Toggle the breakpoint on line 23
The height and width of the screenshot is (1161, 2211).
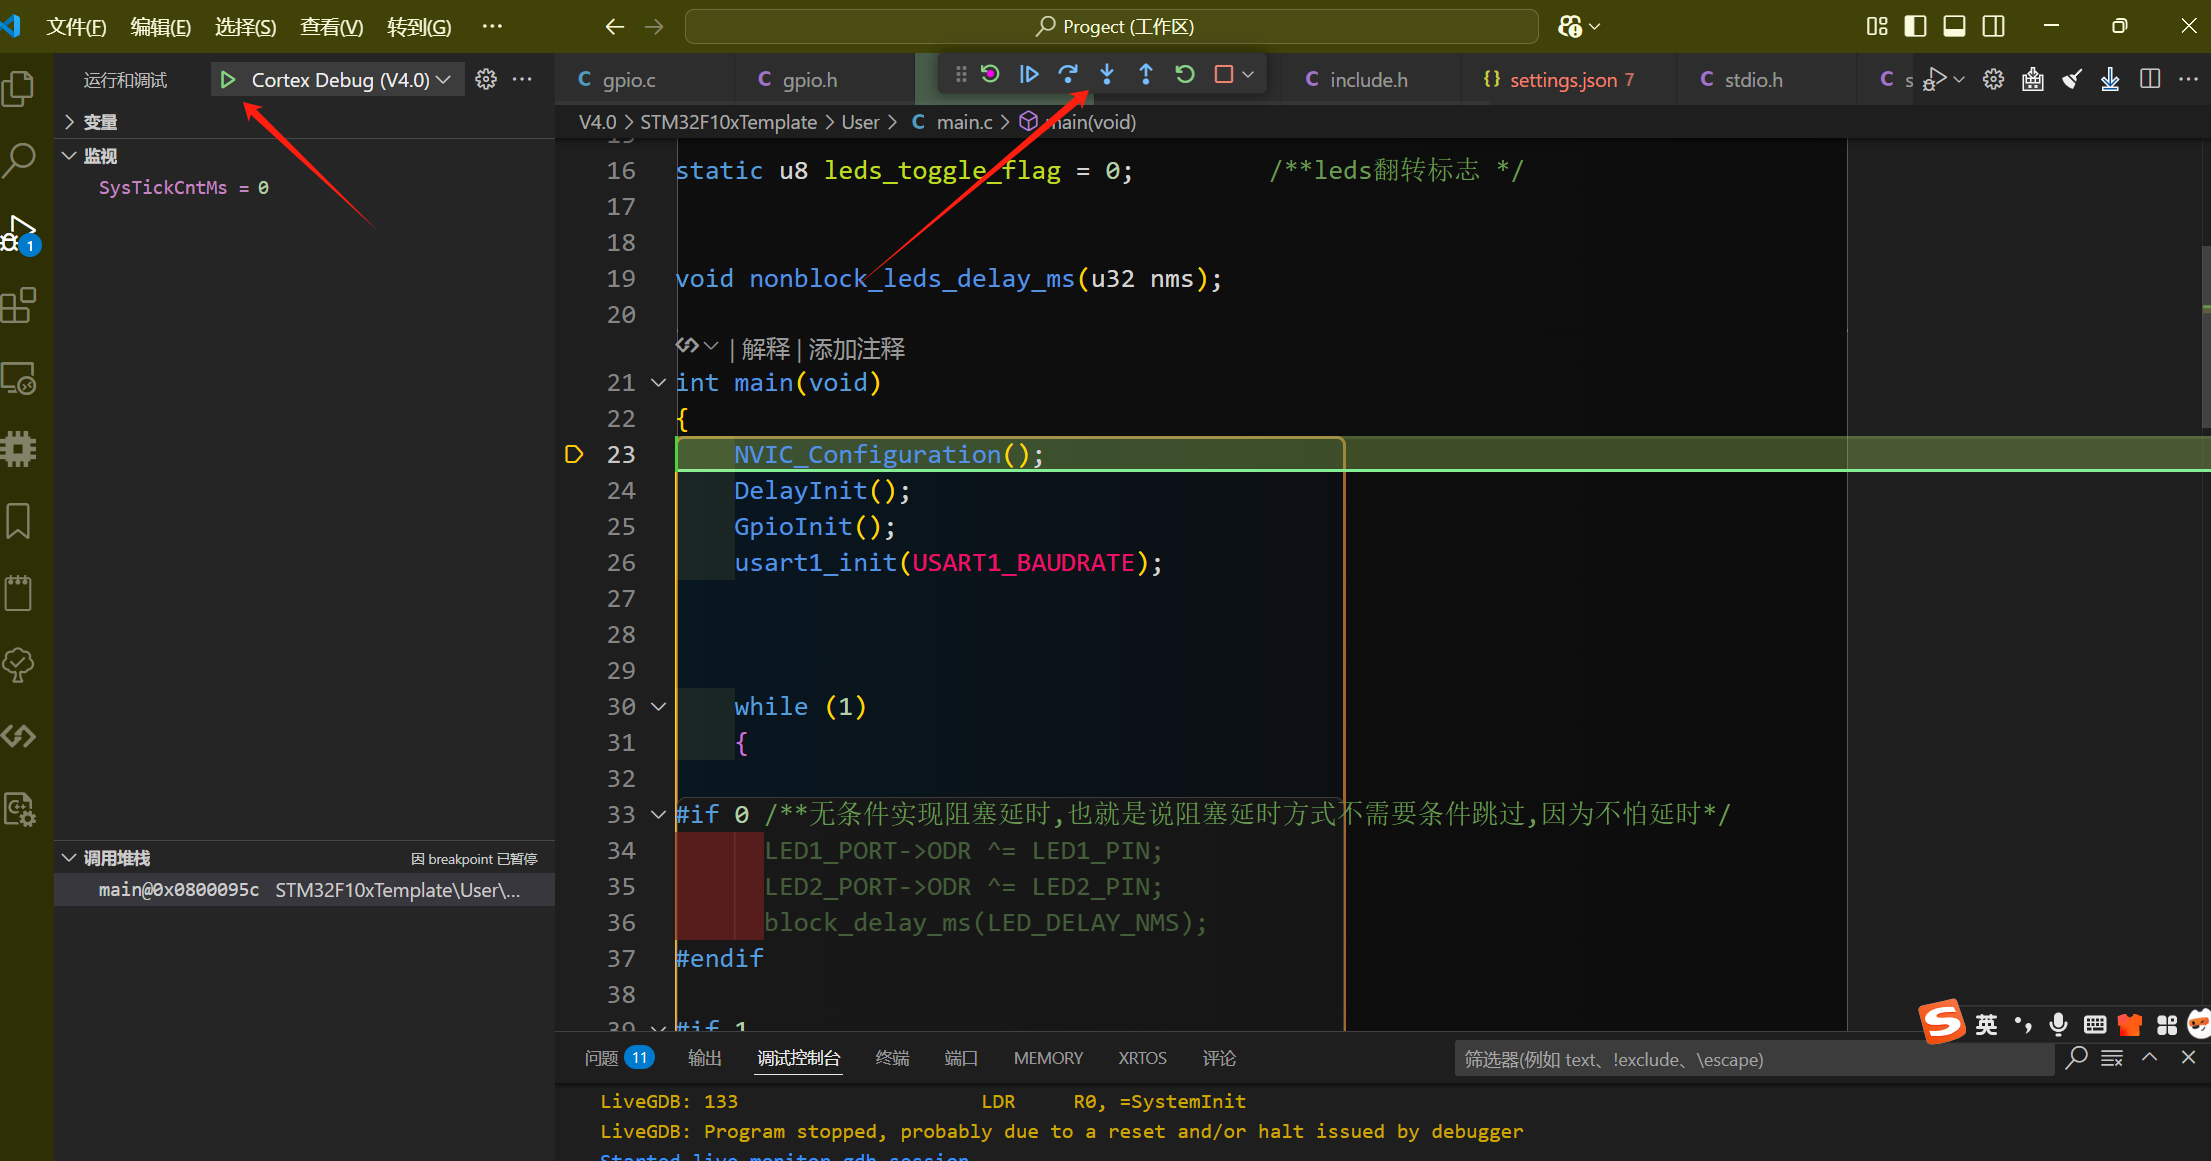point(574,454)
